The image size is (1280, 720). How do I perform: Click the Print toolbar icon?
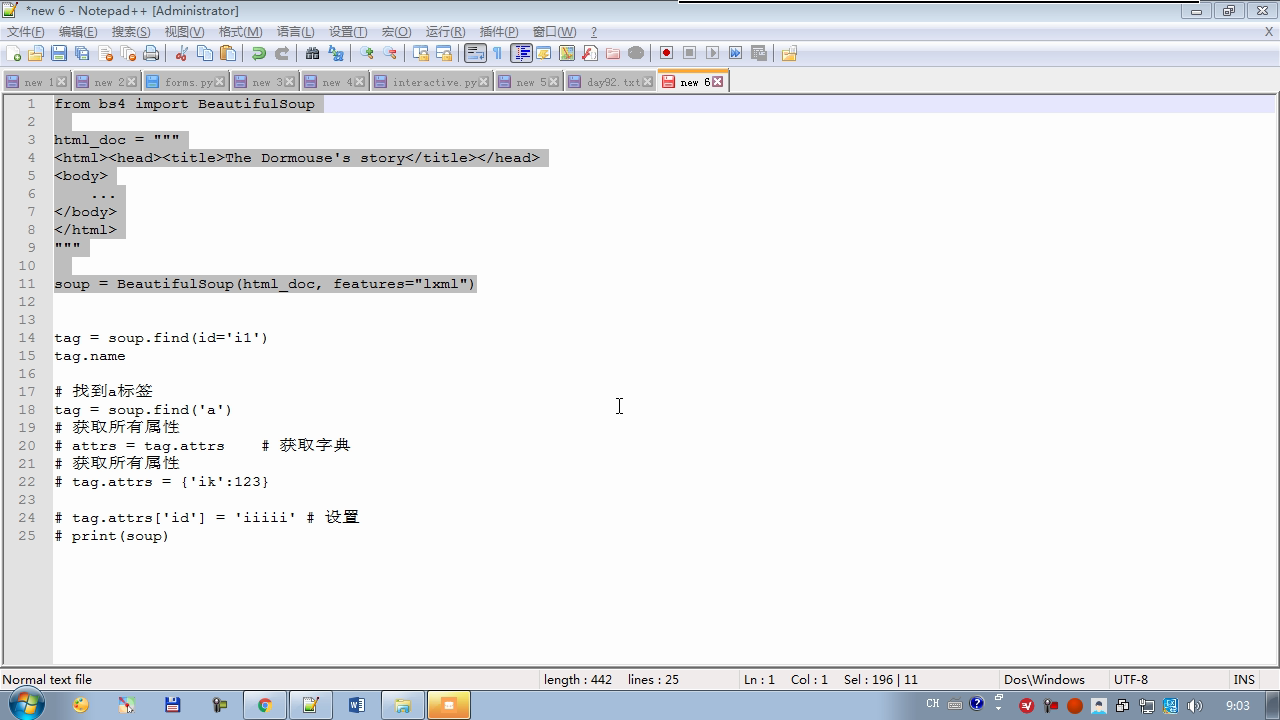pos(151,53)
